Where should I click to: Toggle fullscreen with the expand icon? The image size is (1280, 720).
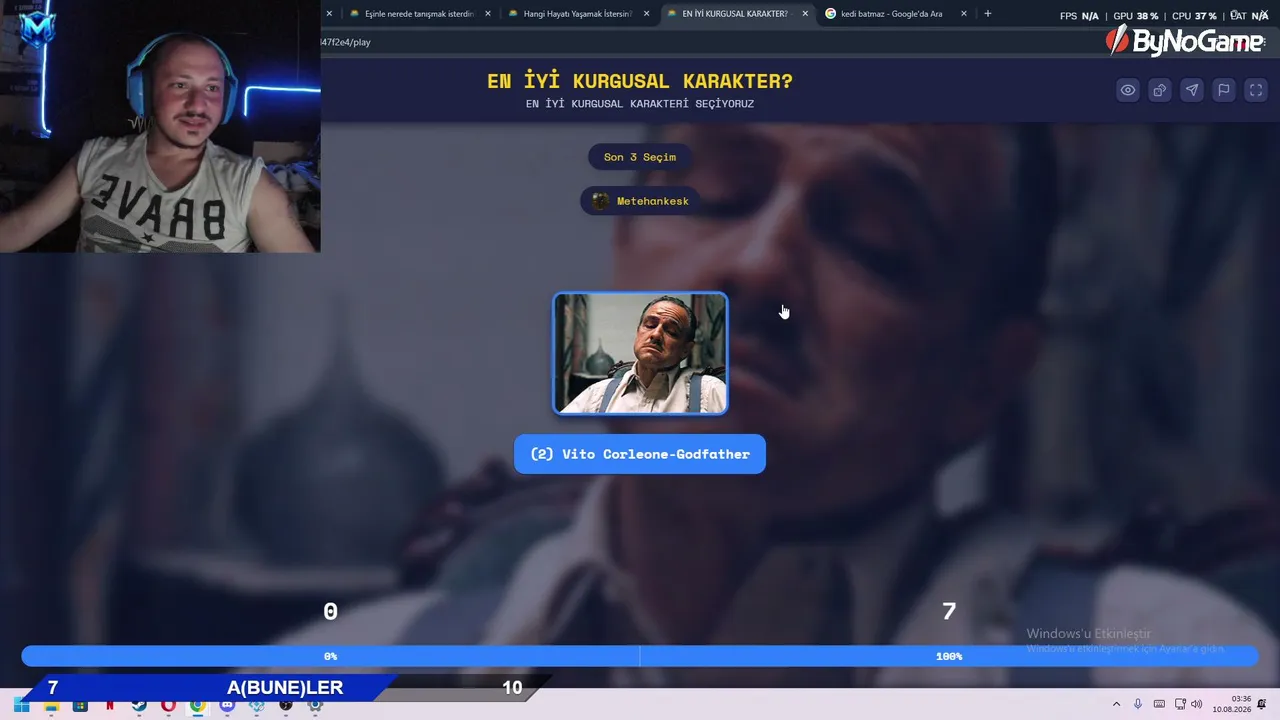pyautogui.click(x=1256, y=90)
